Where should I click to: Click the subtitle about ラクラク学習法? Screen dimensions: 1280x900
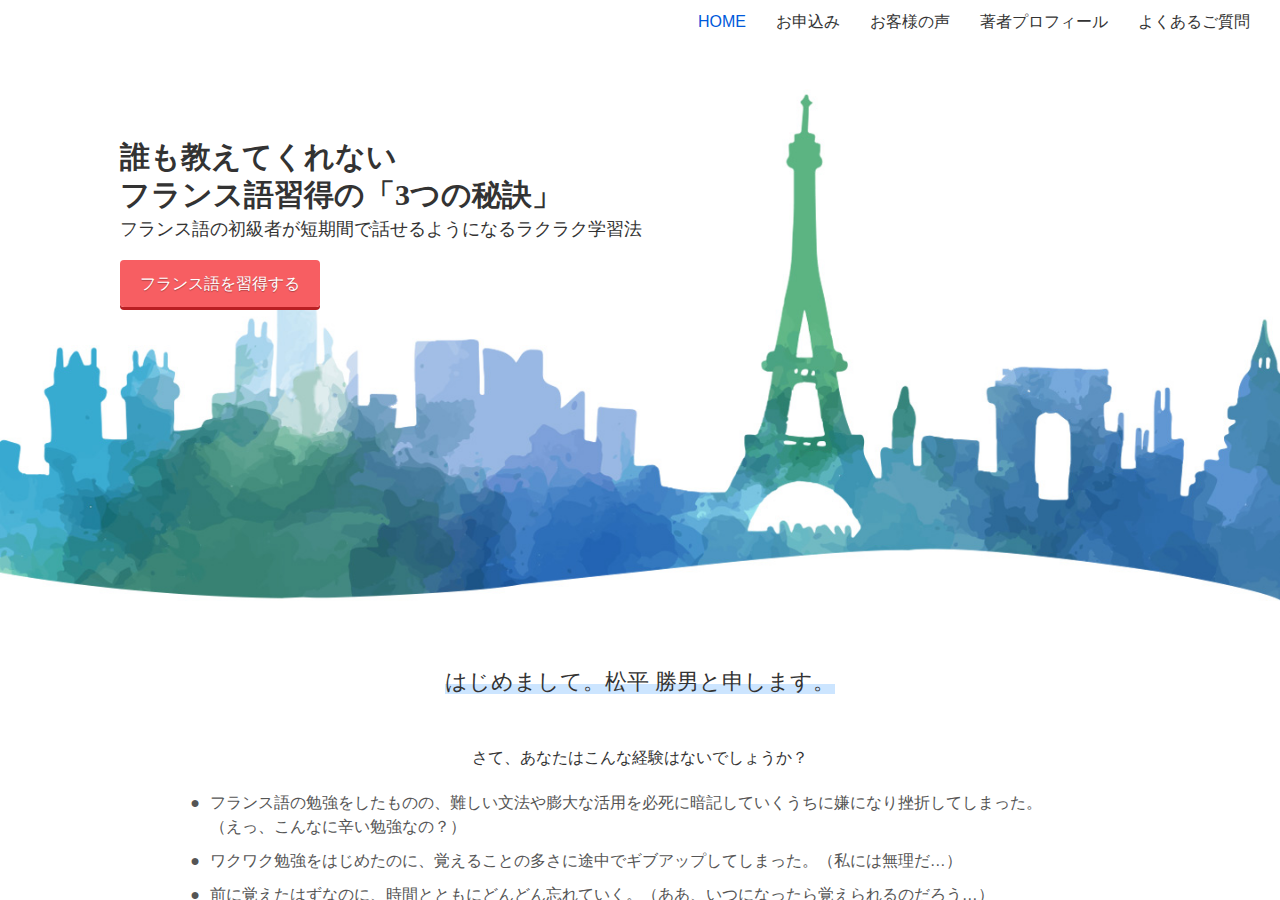point(381,229)
